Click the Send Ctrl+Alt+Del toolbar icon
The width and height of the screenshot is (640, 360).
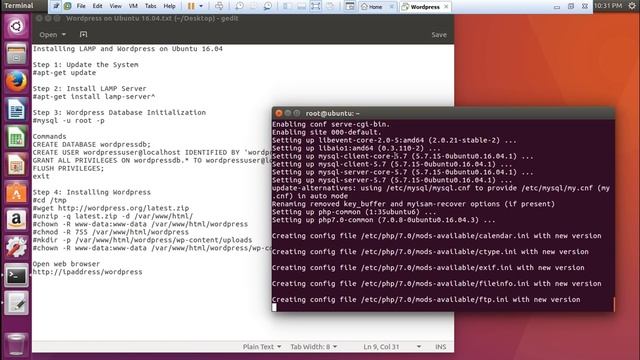click(x=219, y=6)
